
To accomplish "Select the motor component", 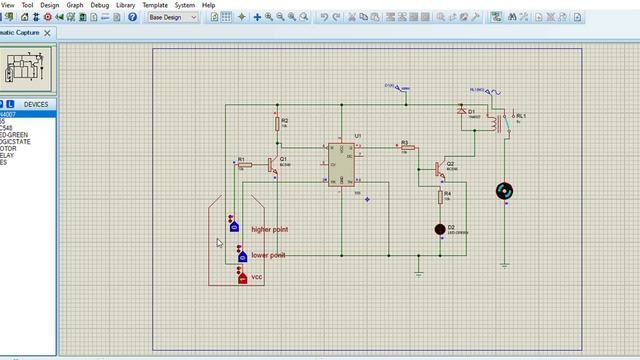I will (504, 191).
